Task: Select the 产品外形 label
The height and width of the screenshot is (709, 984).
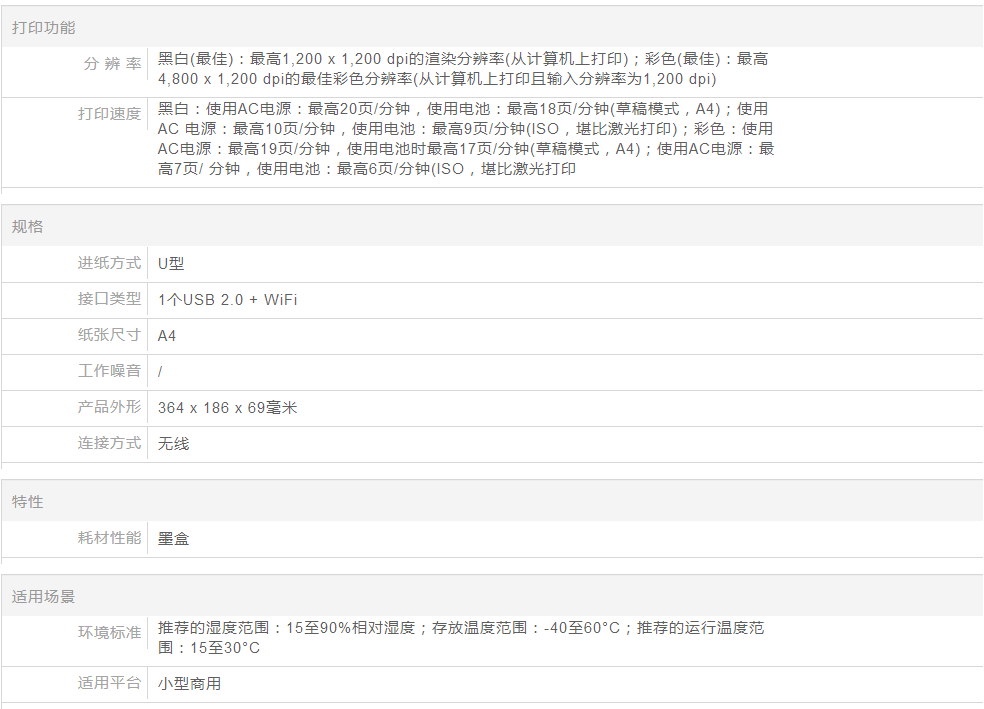Action: coord(109,408)
